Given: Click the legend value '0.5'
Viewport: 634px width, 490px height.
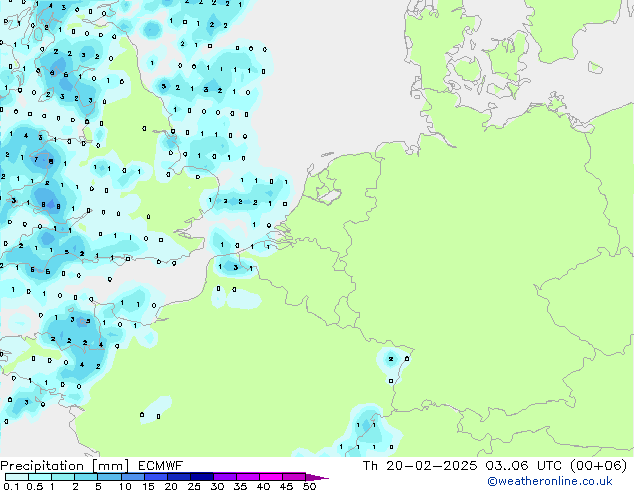Looking at the screenshot, I should (35, 486).
